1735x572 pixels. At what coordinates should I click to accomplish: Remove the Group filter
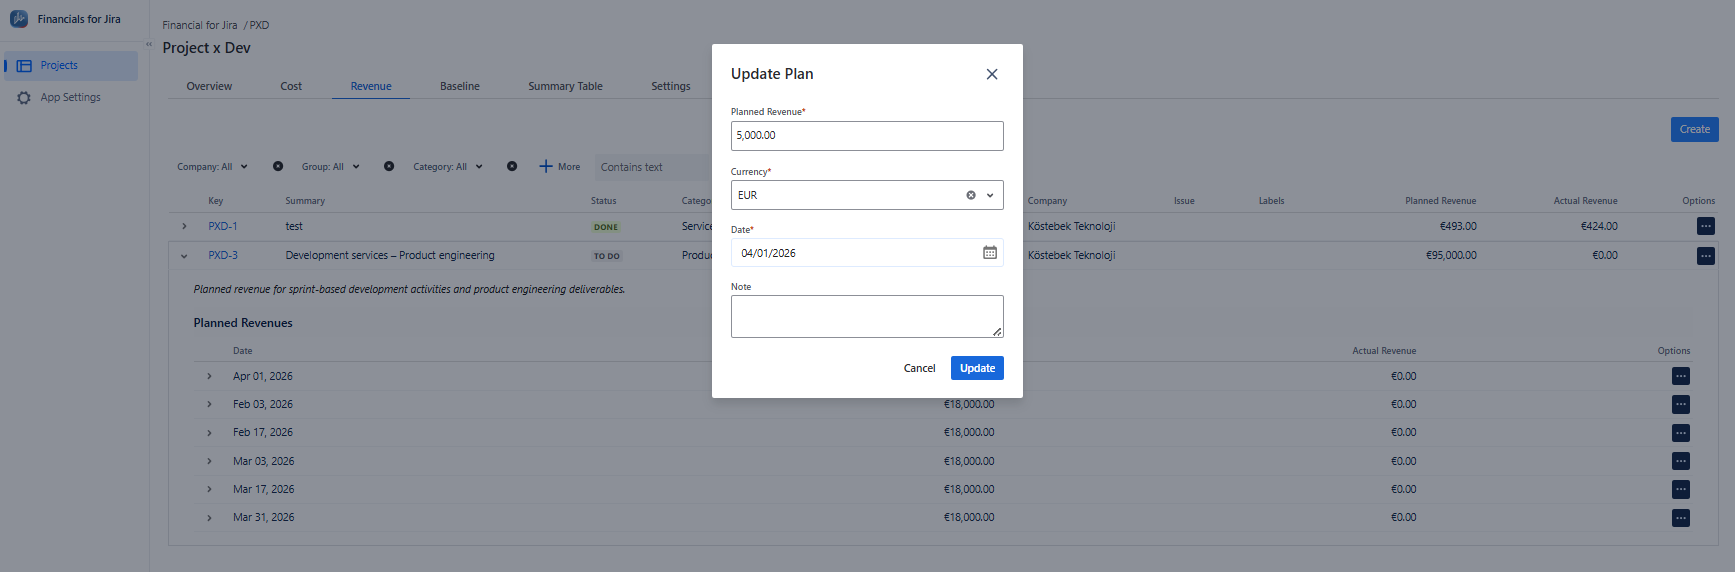click(x=389, y=167)
